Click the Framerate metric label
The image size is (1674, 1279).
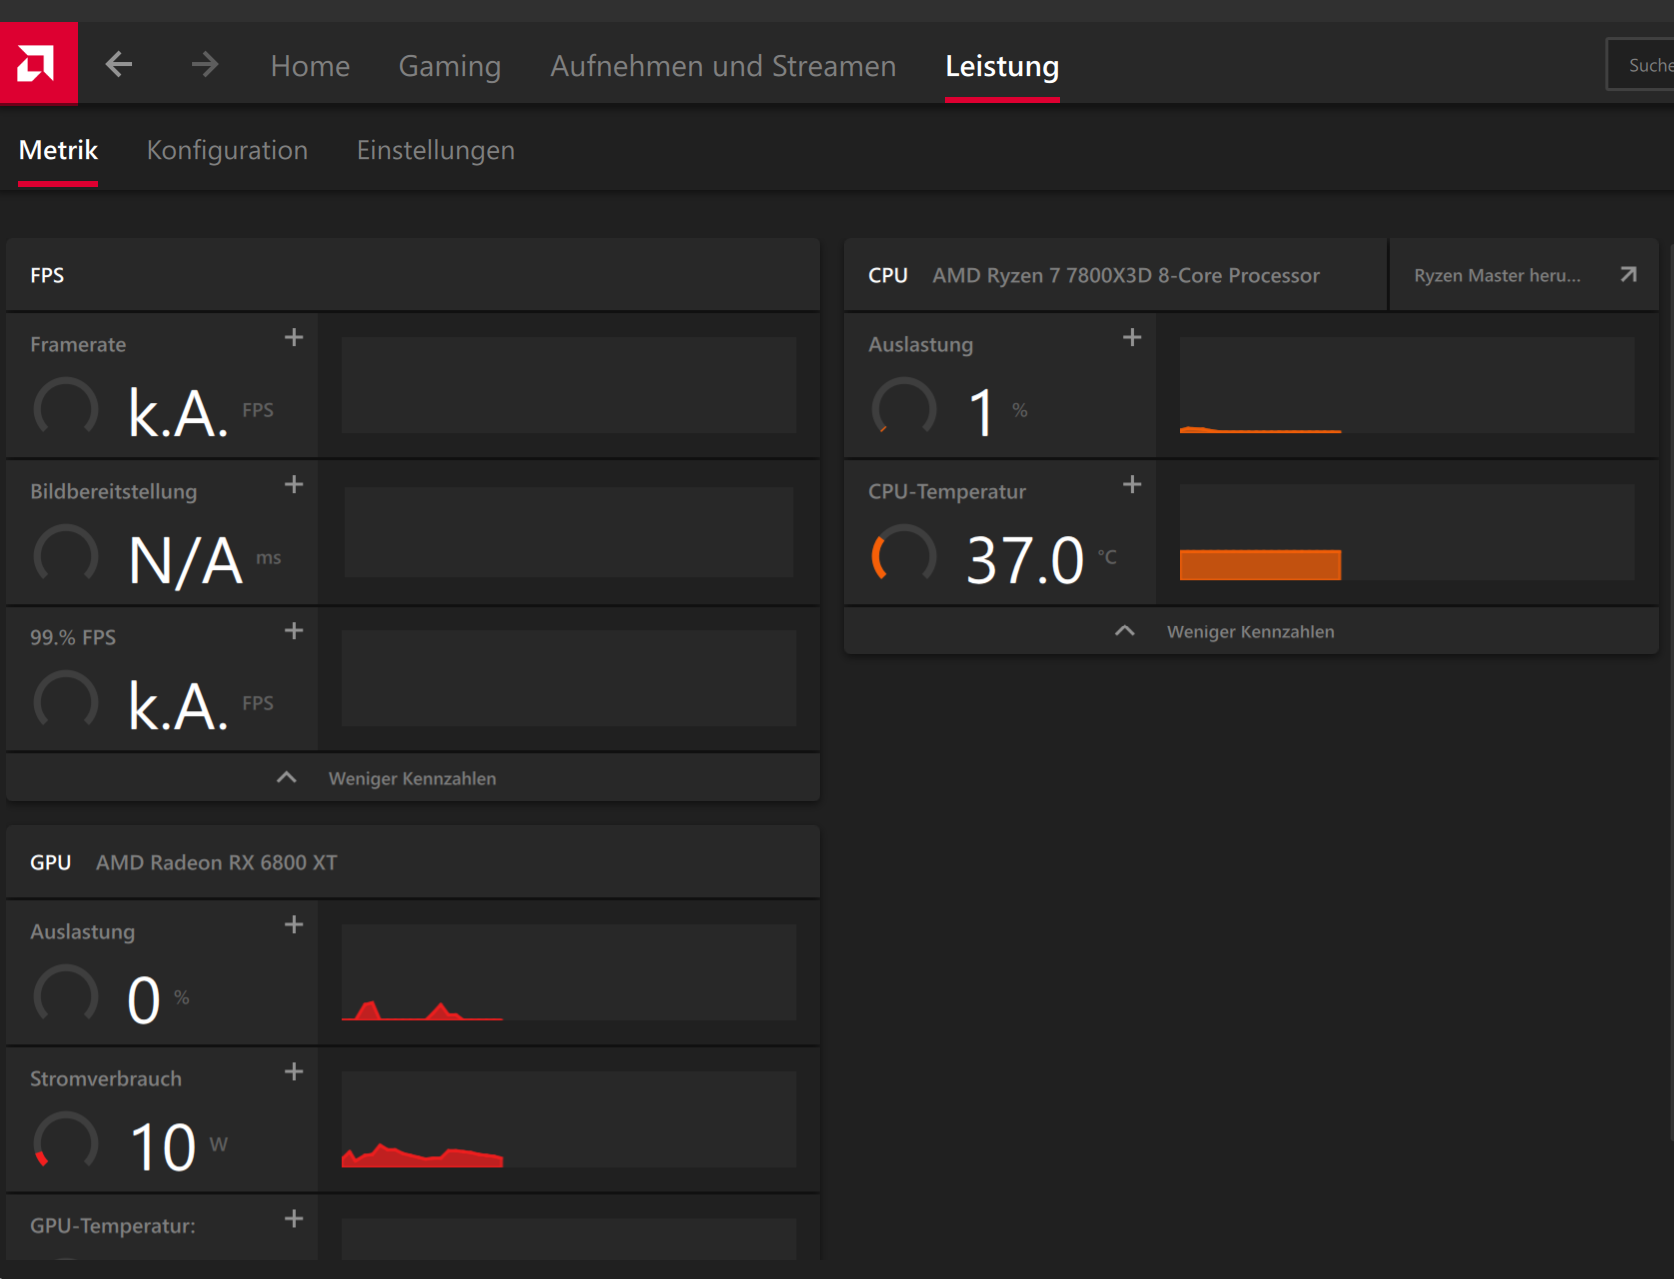point(78,344)
